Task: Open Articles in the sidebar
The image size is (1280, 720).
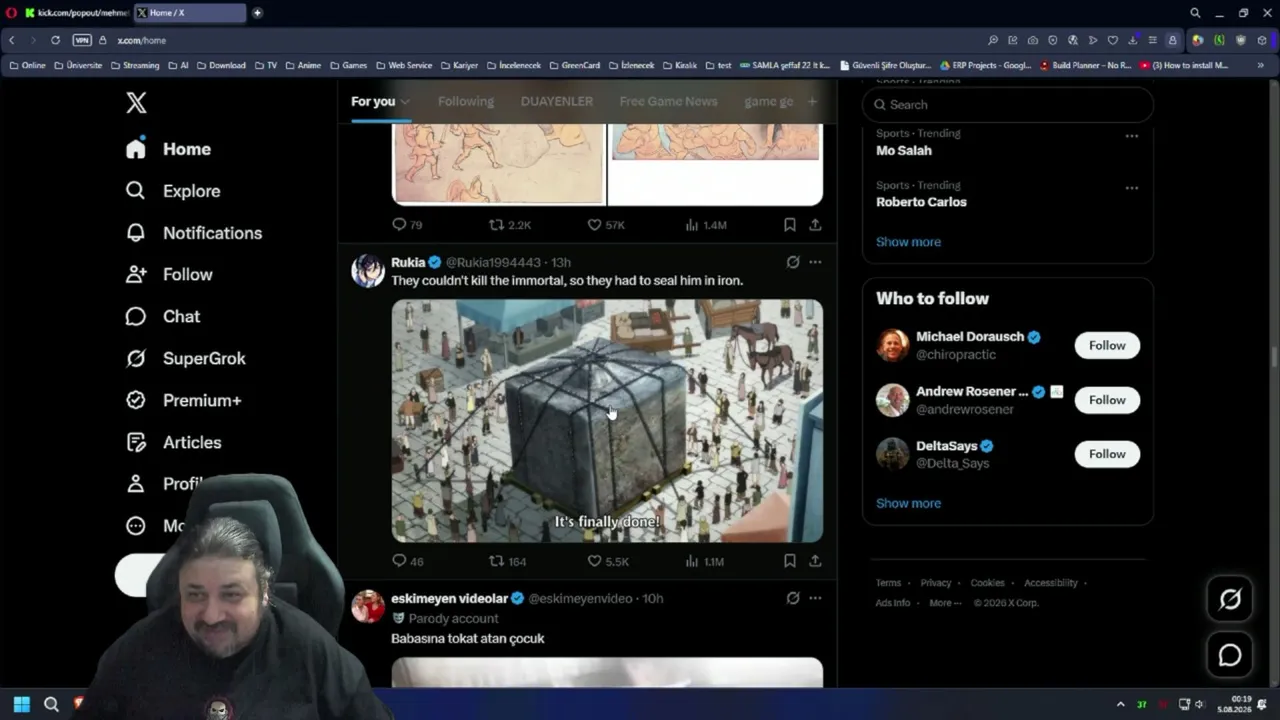Action: 173,442
